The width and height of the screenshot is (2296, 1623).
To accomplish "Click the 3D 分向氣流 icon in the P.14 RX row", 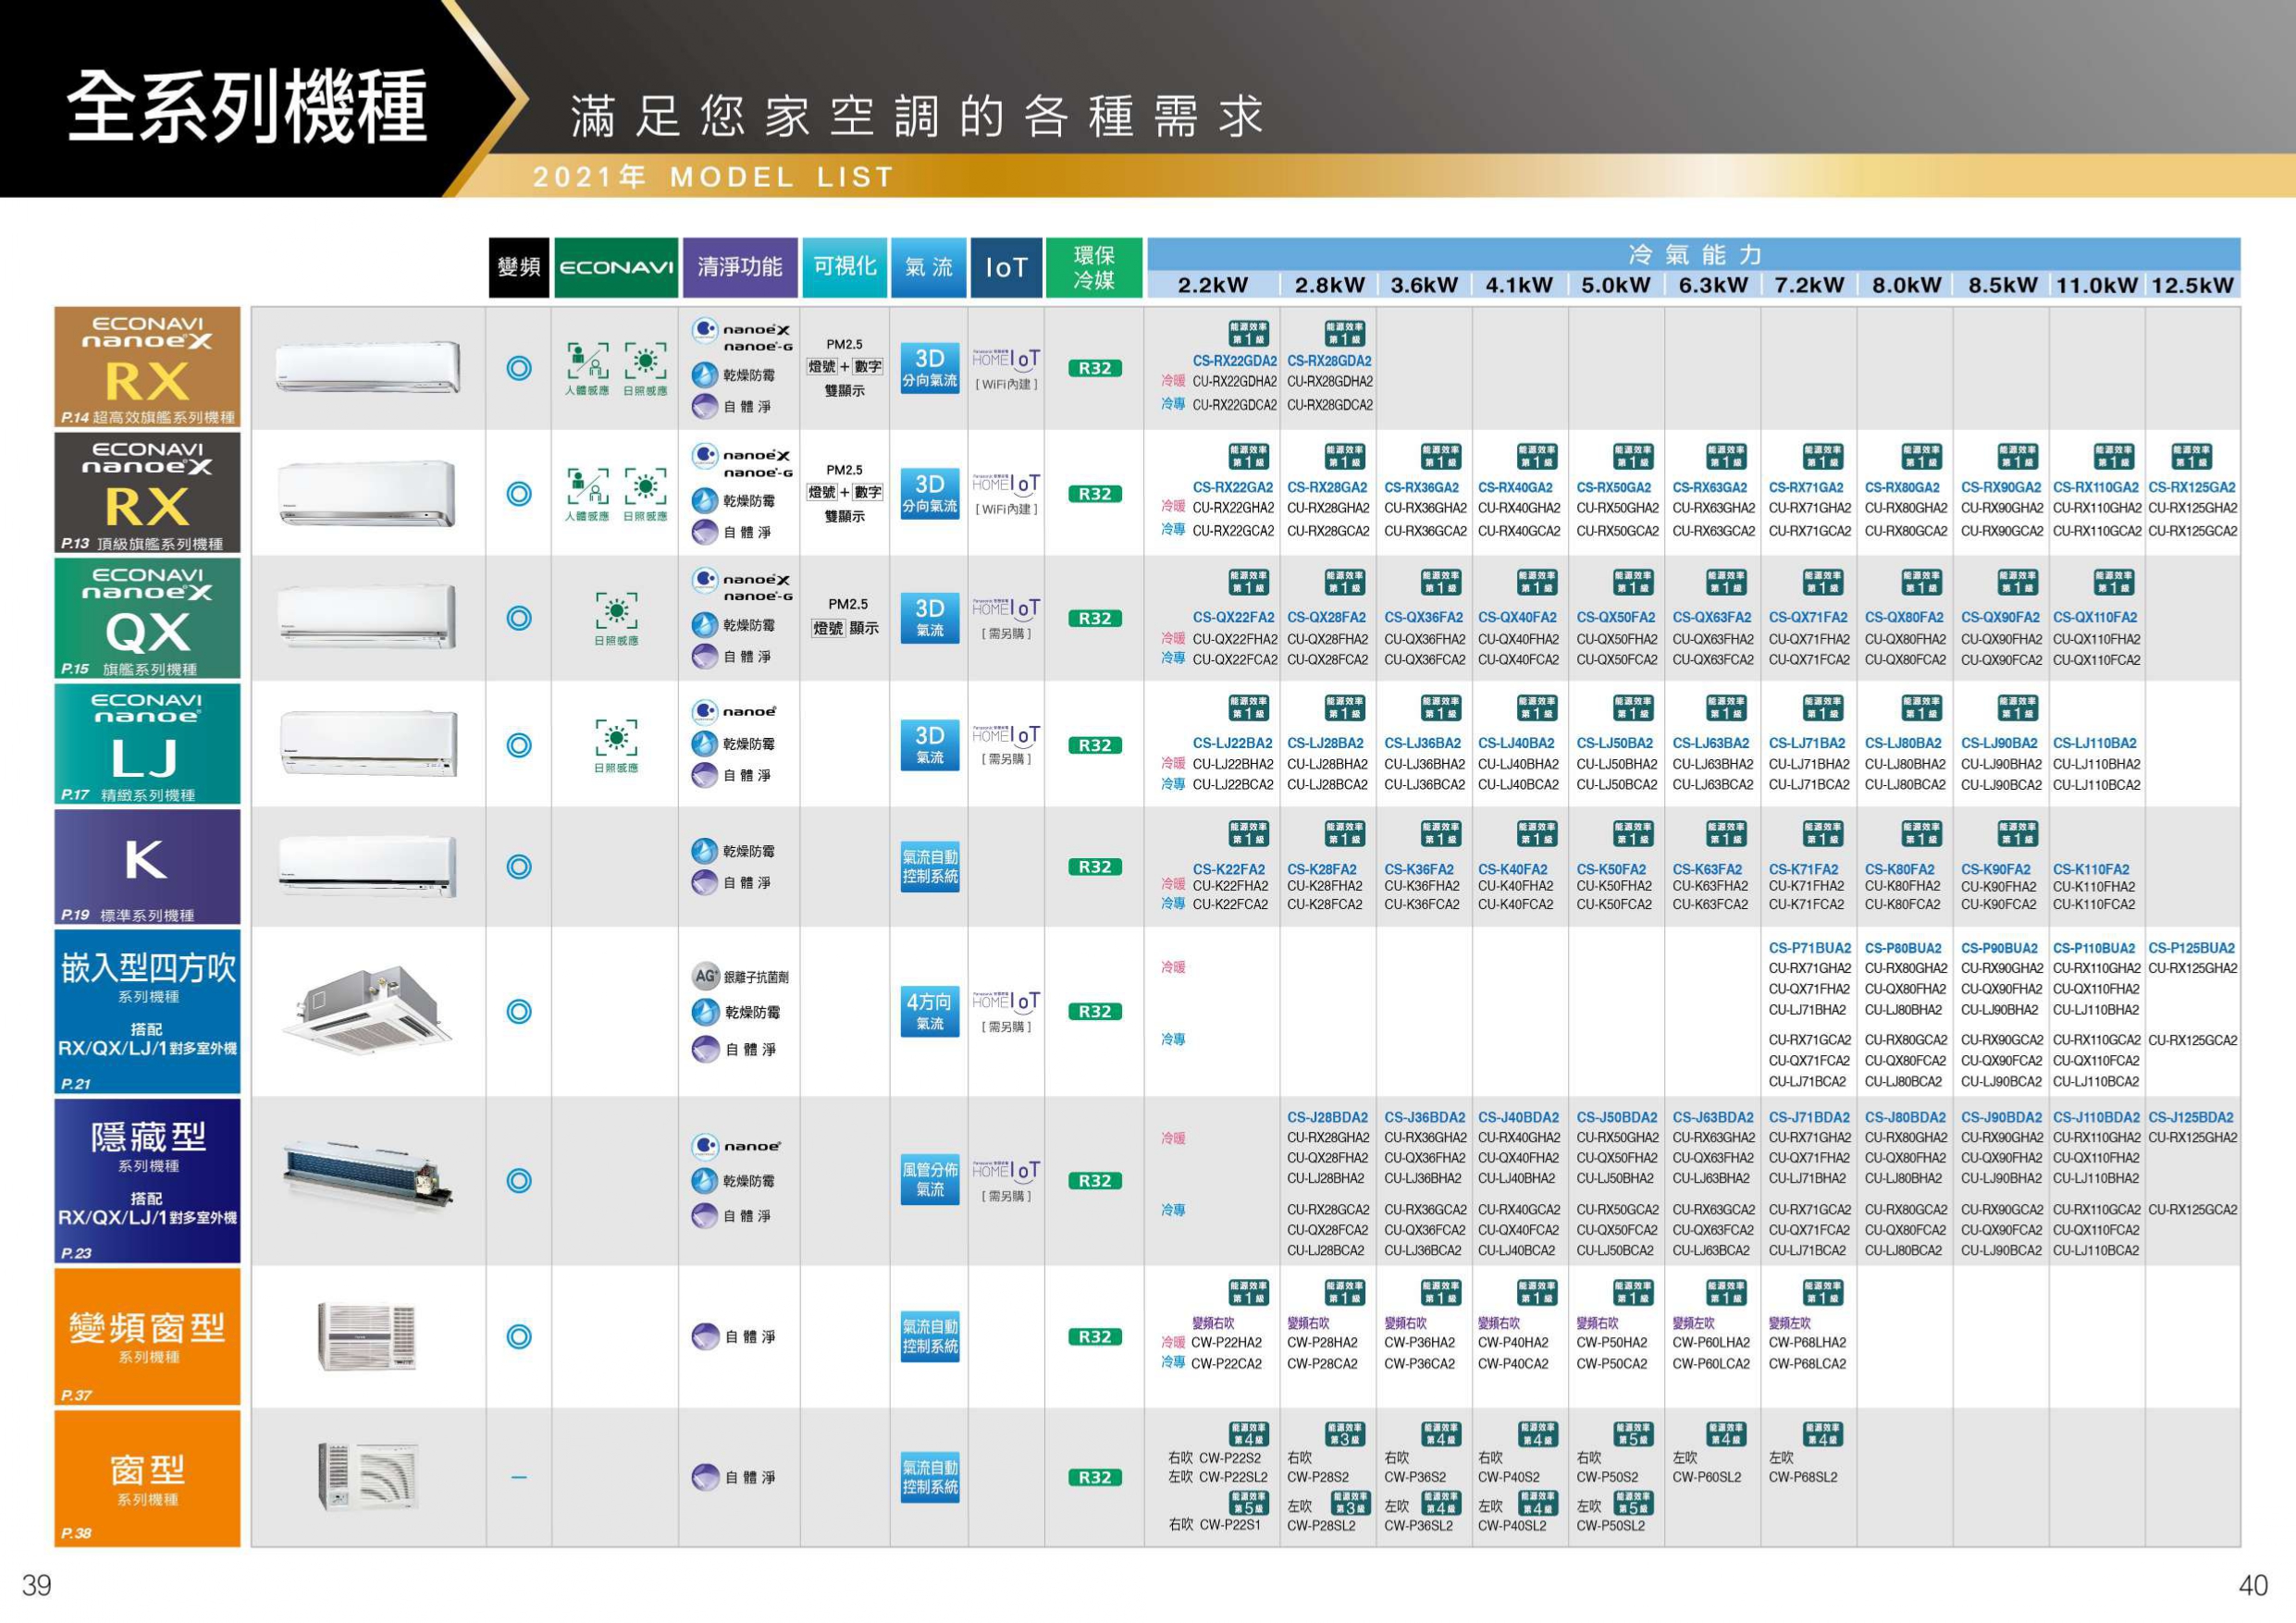I will 929,368.
